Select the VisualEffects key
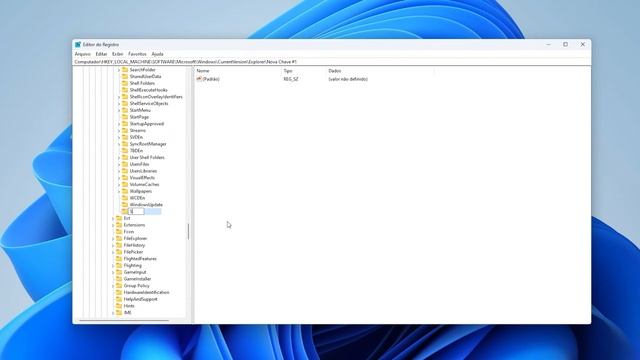Screen dimensions: 640x360 [142, 178]
